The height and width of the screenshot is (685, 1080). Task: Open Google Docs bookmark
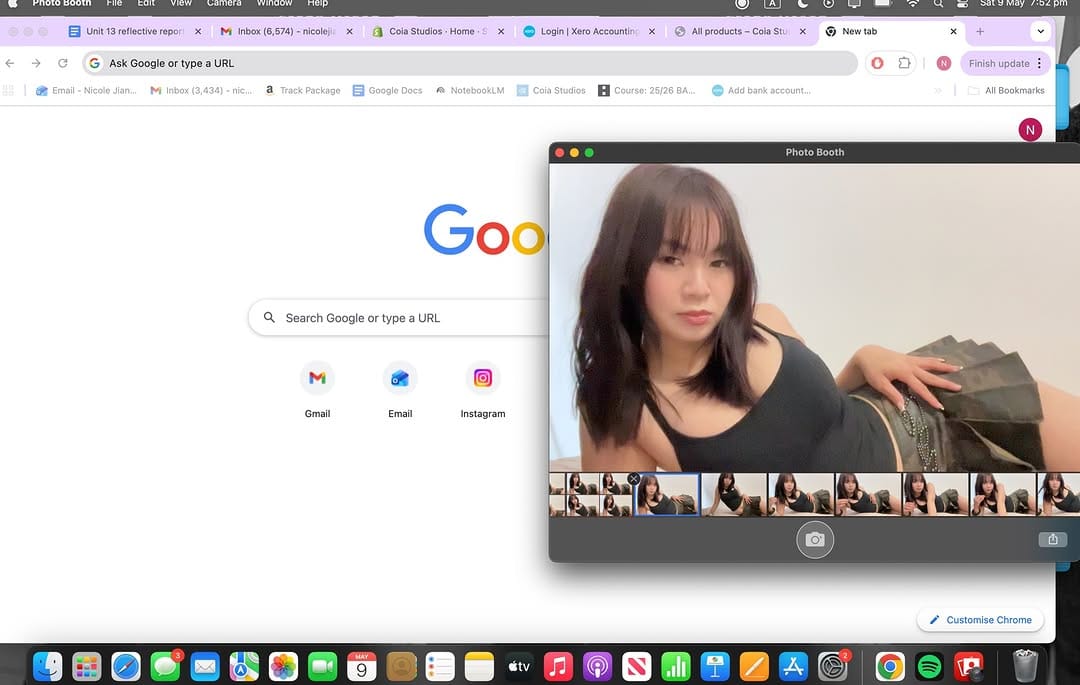click(x=387, y=90)
